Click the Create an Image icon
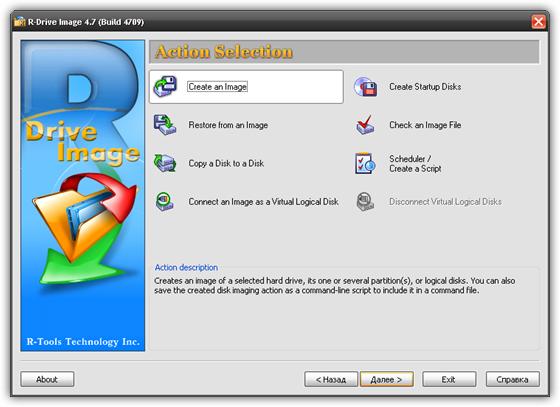The height and width of the screenshot is (407, 560). click(x=165, y=86)
